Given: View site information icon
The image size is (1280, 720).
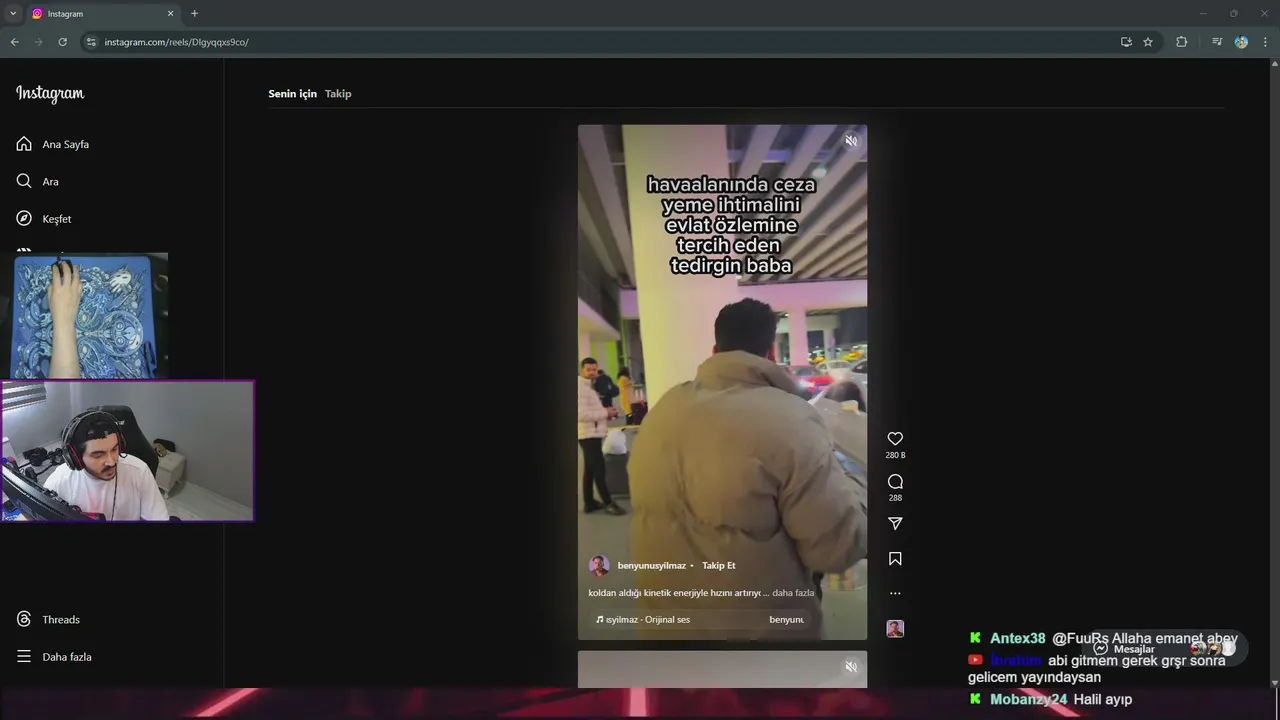Looking at the screenshot, I should pos(91,42).
